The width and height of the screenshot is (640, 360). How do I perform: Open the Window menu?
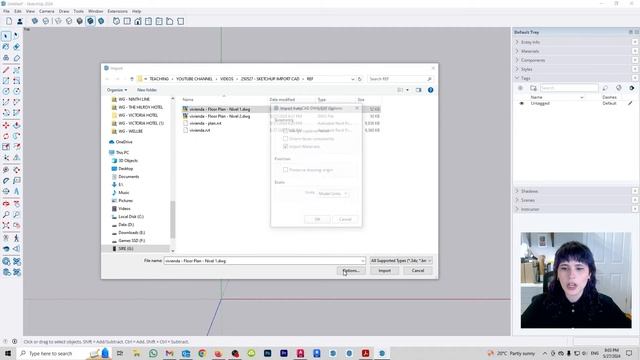[x=96, y=11]
